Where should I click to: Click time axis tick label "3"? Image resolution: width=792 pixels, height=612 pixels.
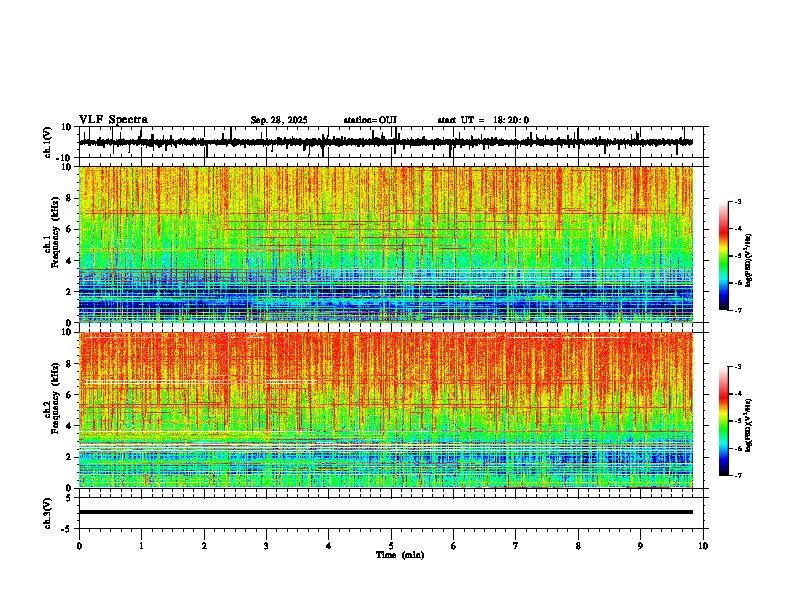pos(266,546)
